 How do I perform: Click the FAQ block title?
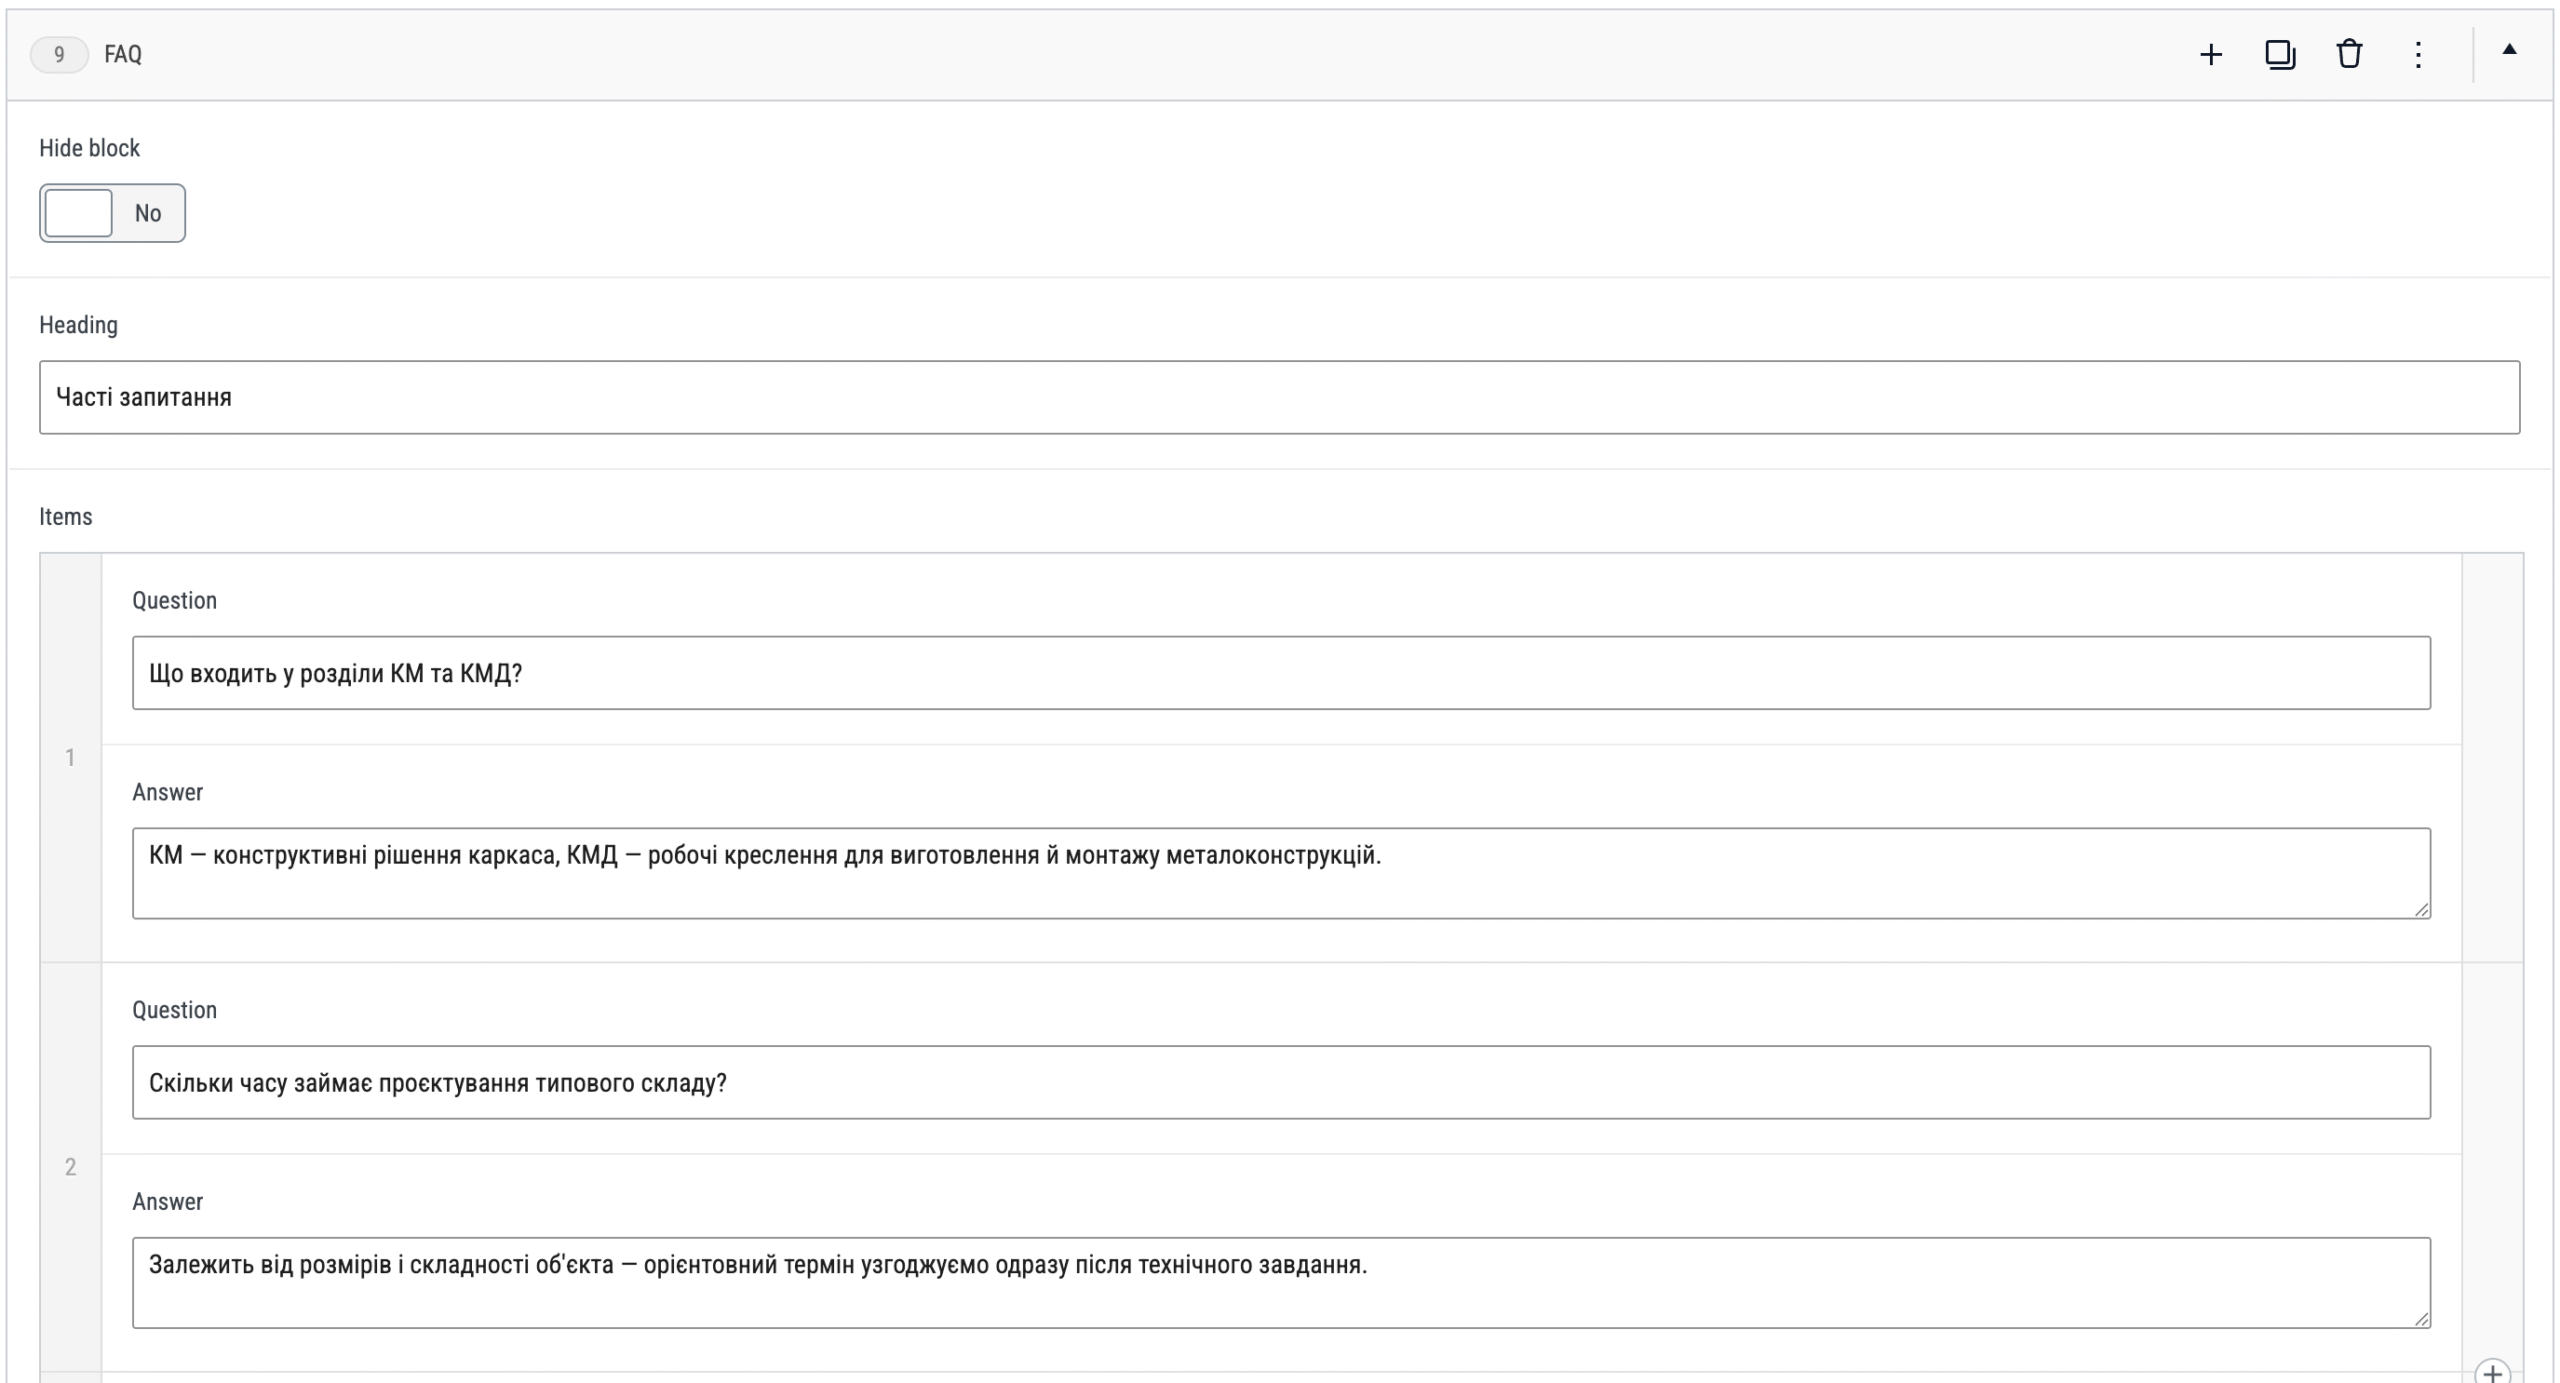(x=123, y=54)
